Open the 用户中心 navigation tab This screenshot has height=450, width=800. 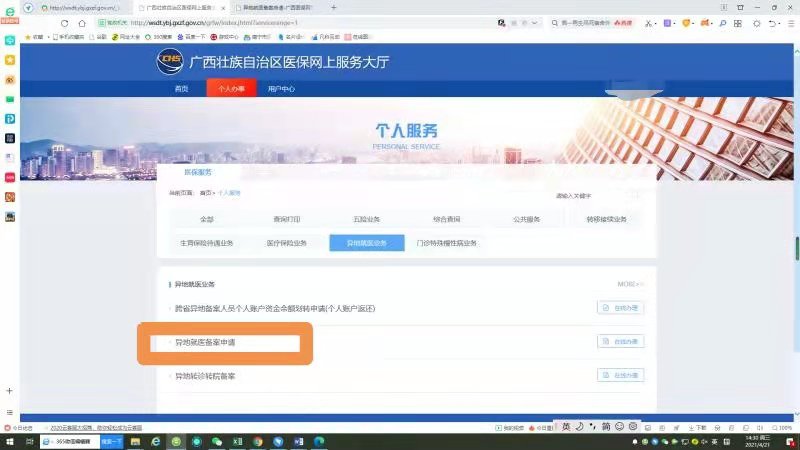tap(281, 89)
